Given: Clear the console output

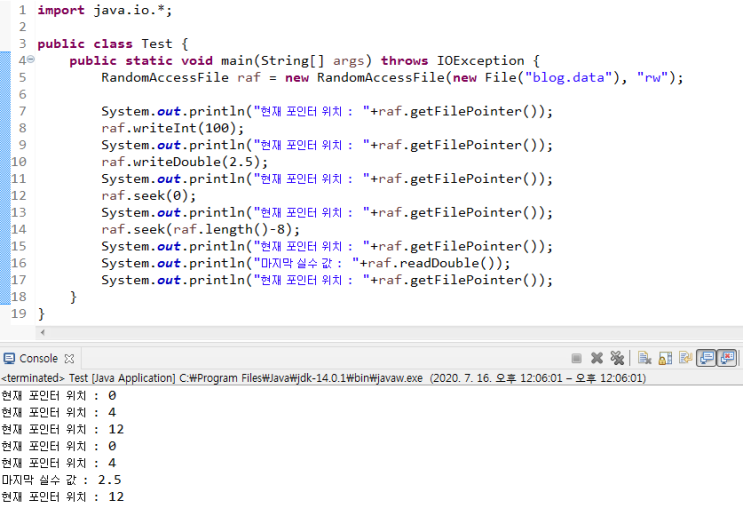Looking at the screenshot, I should [644, 358].
